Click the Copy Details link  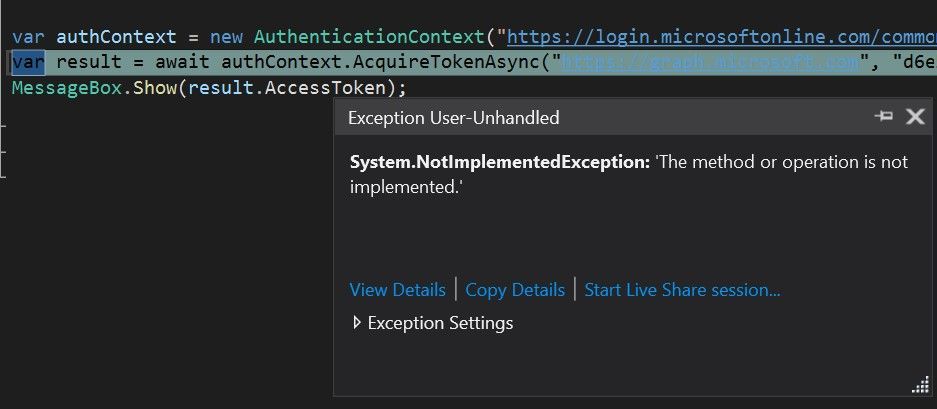tap(515, 290)
